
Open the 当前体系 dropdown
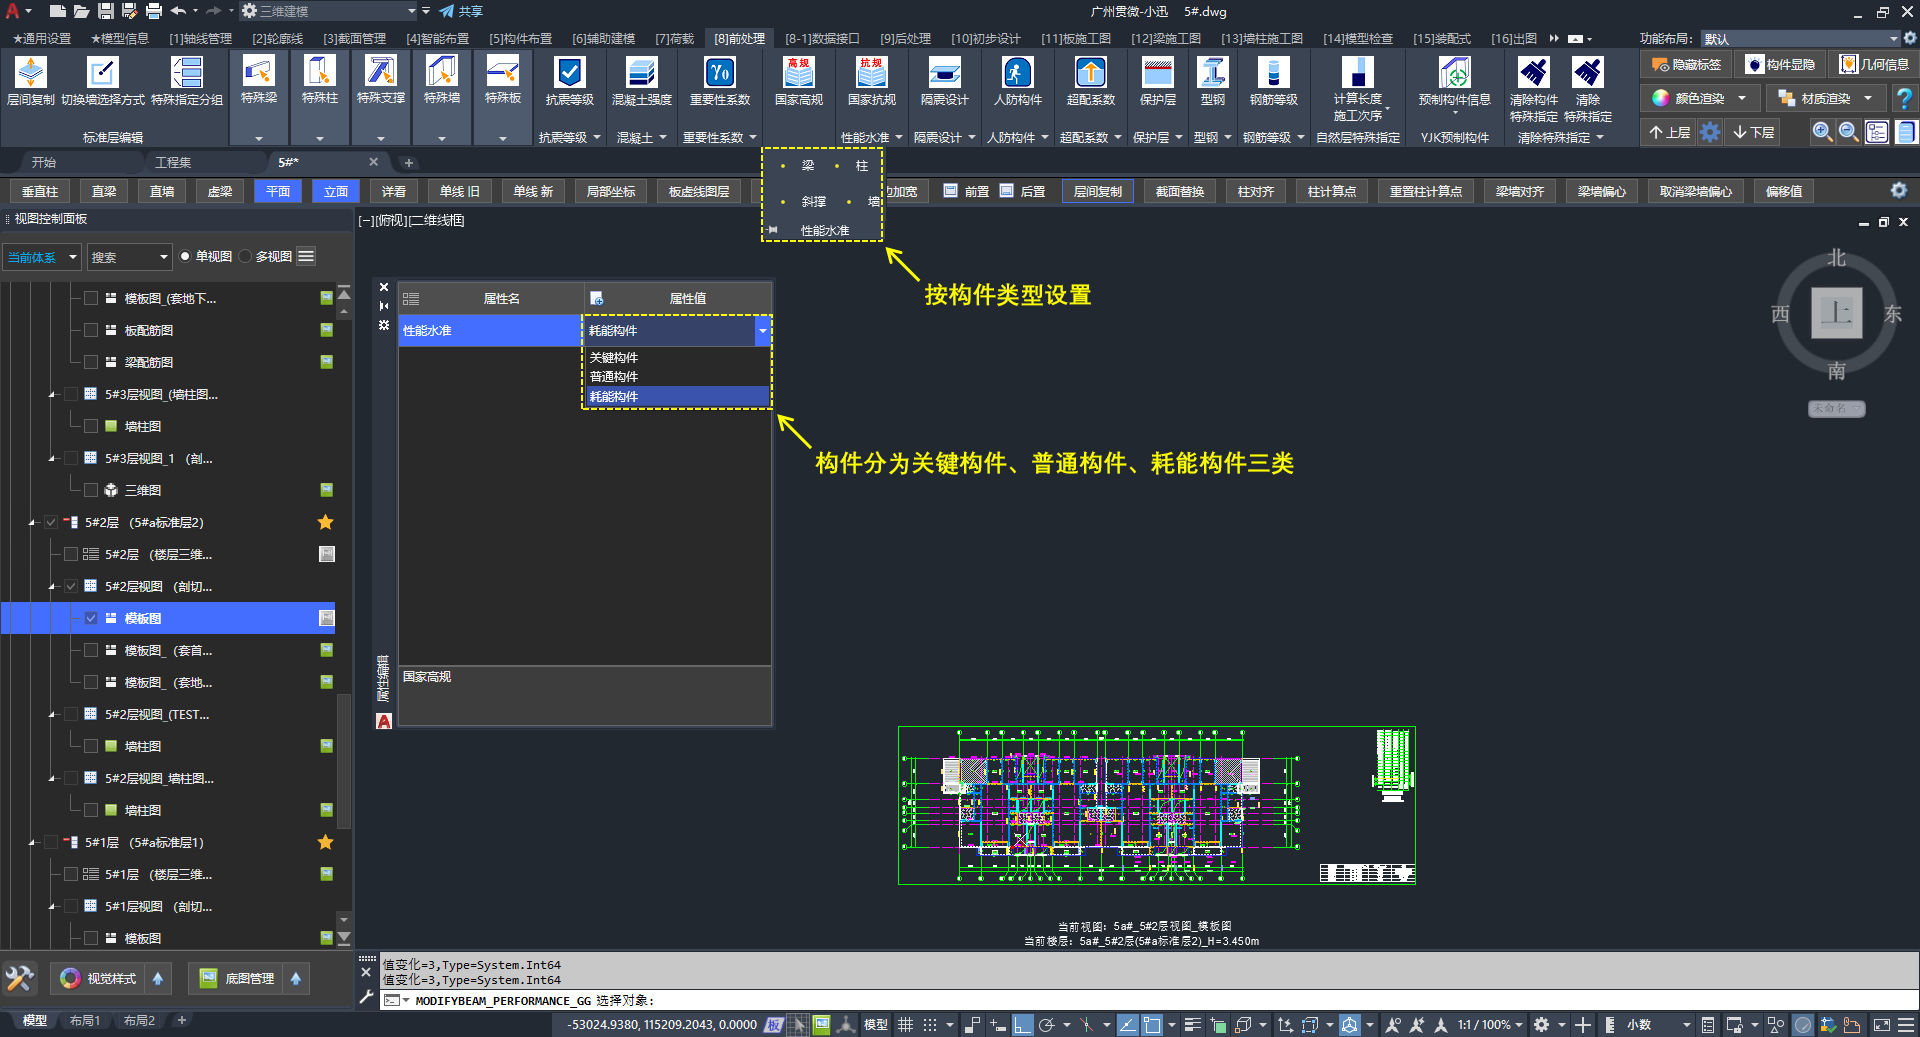(x=42, y=257)
